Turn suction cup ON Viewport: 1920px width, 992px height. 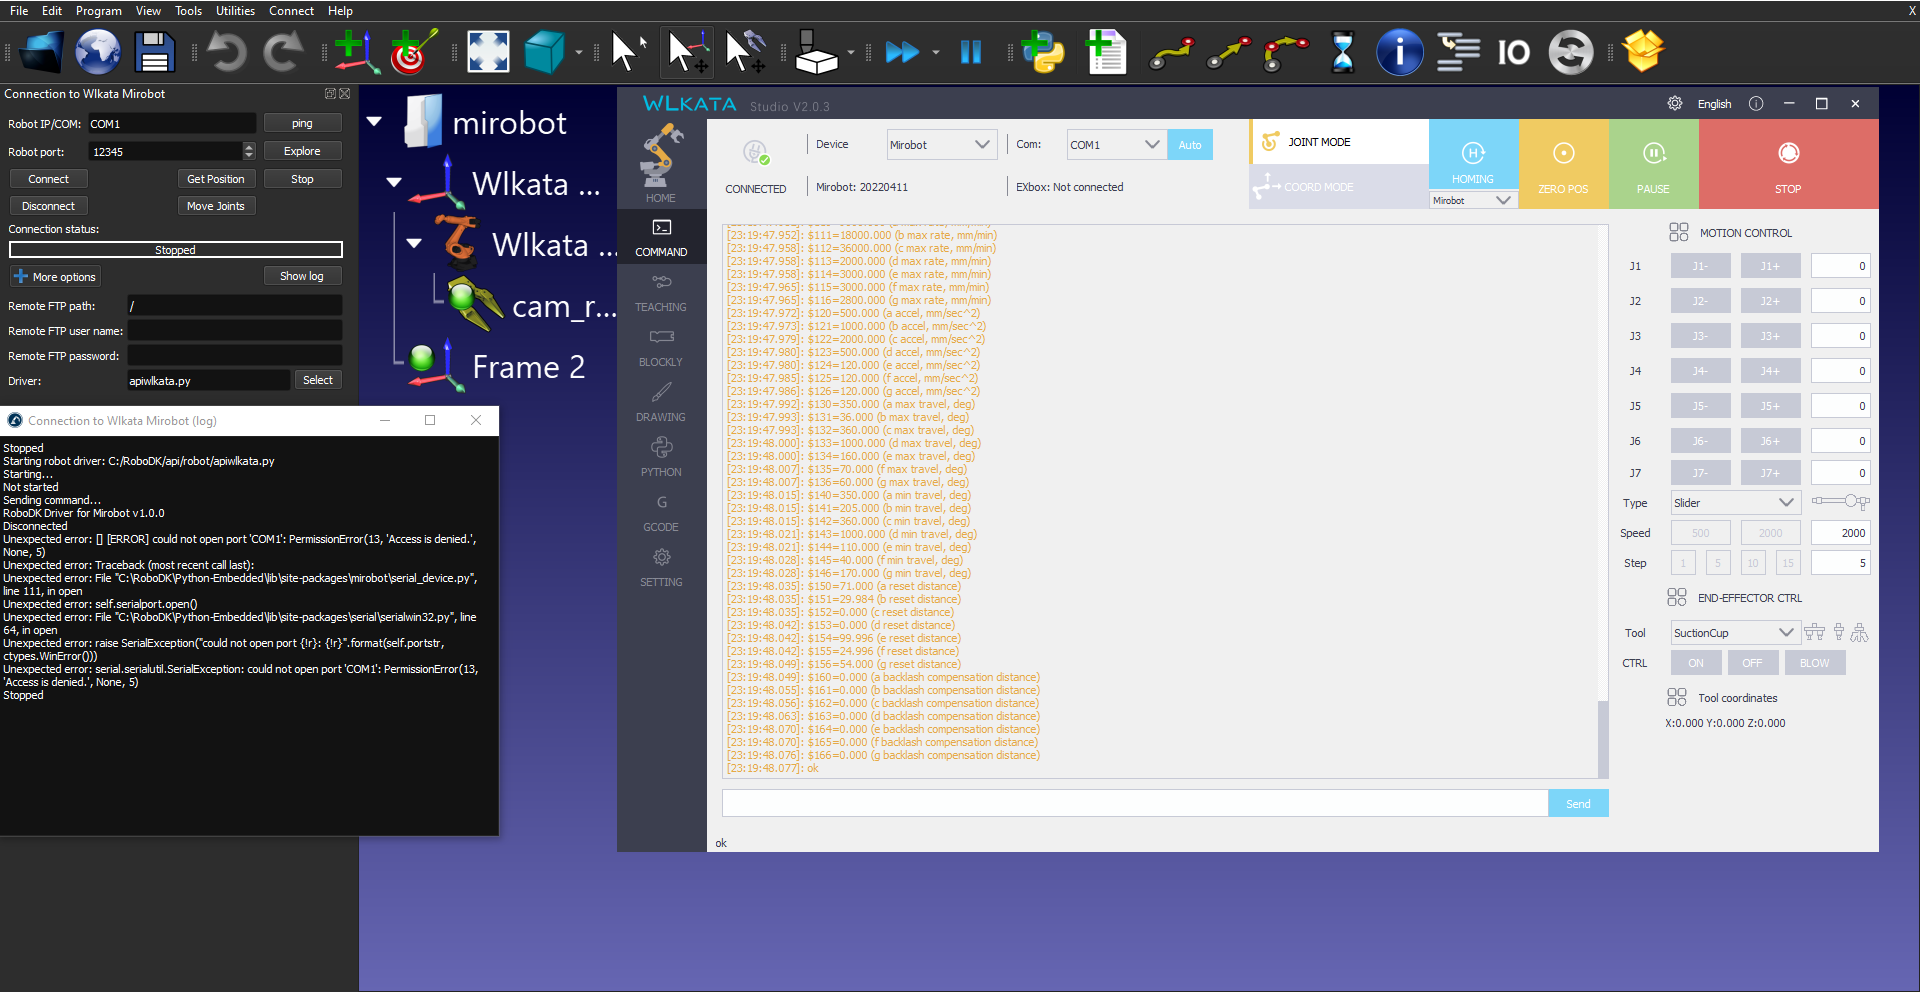click(x=1695, y=663)
